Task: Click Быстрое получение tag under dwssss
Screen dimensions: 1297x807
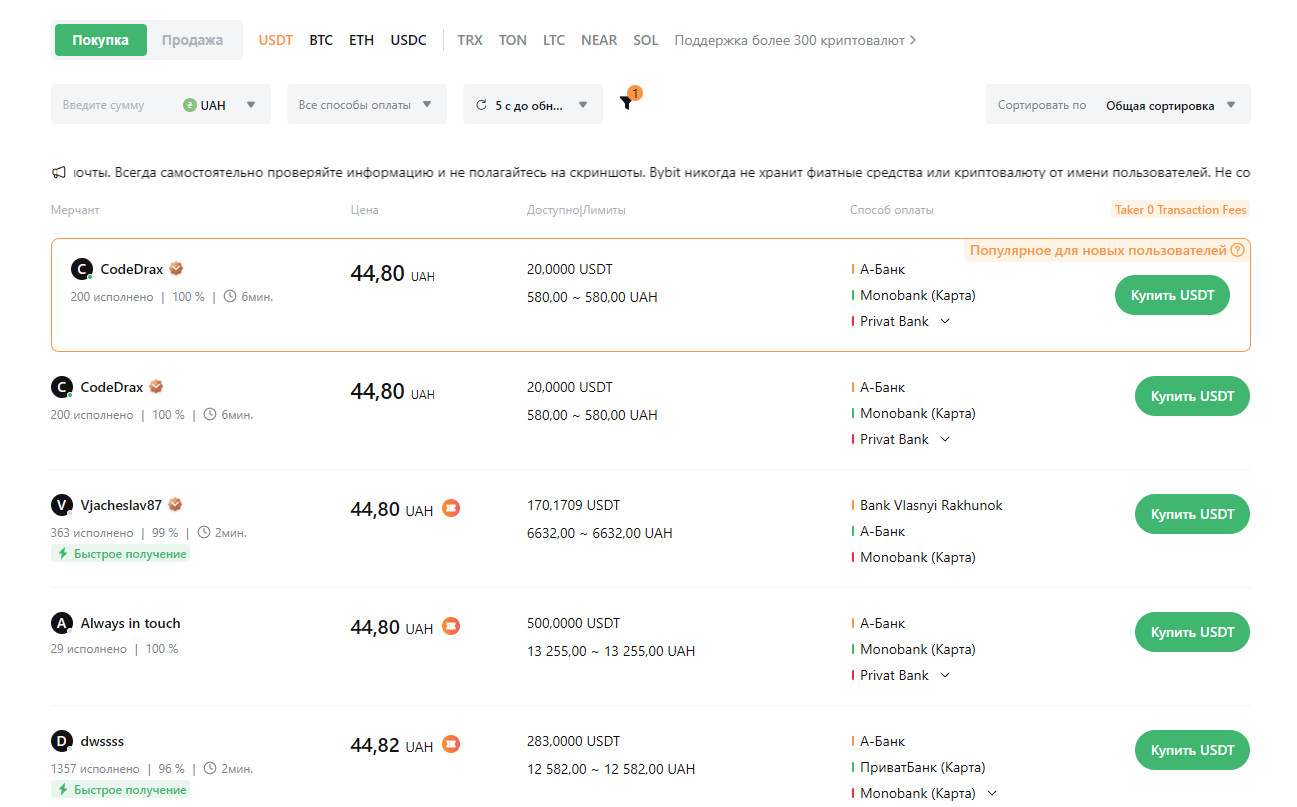Action: pos(121,789)
